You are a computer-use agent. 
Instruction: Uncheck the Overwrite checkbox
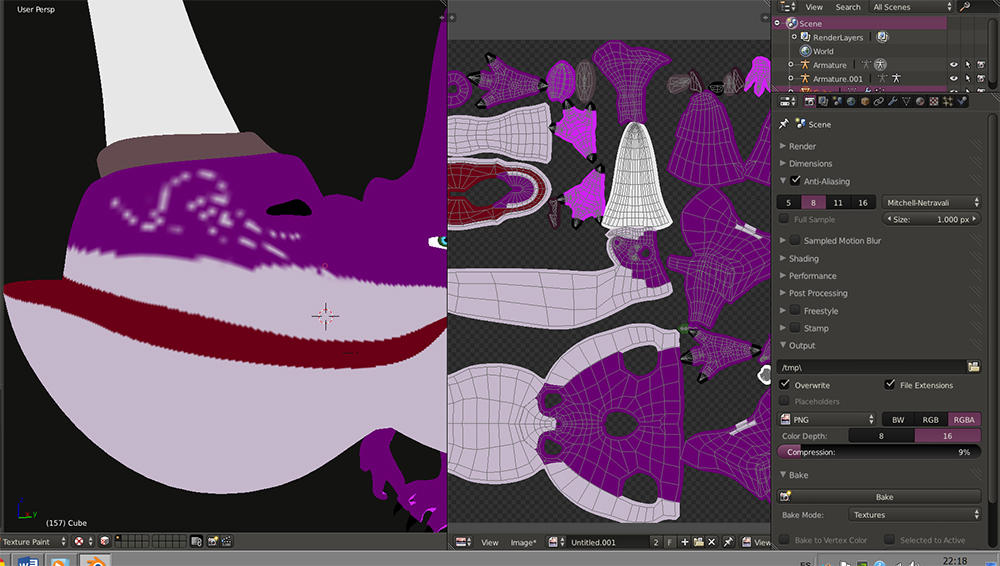coord(784,385)
